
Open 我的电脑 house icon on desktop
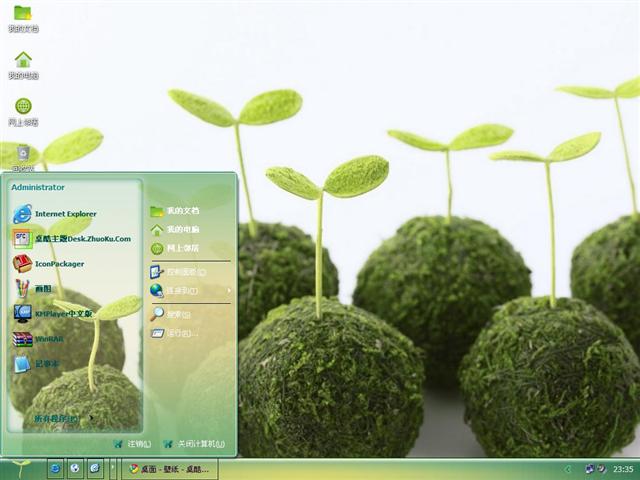23,65
